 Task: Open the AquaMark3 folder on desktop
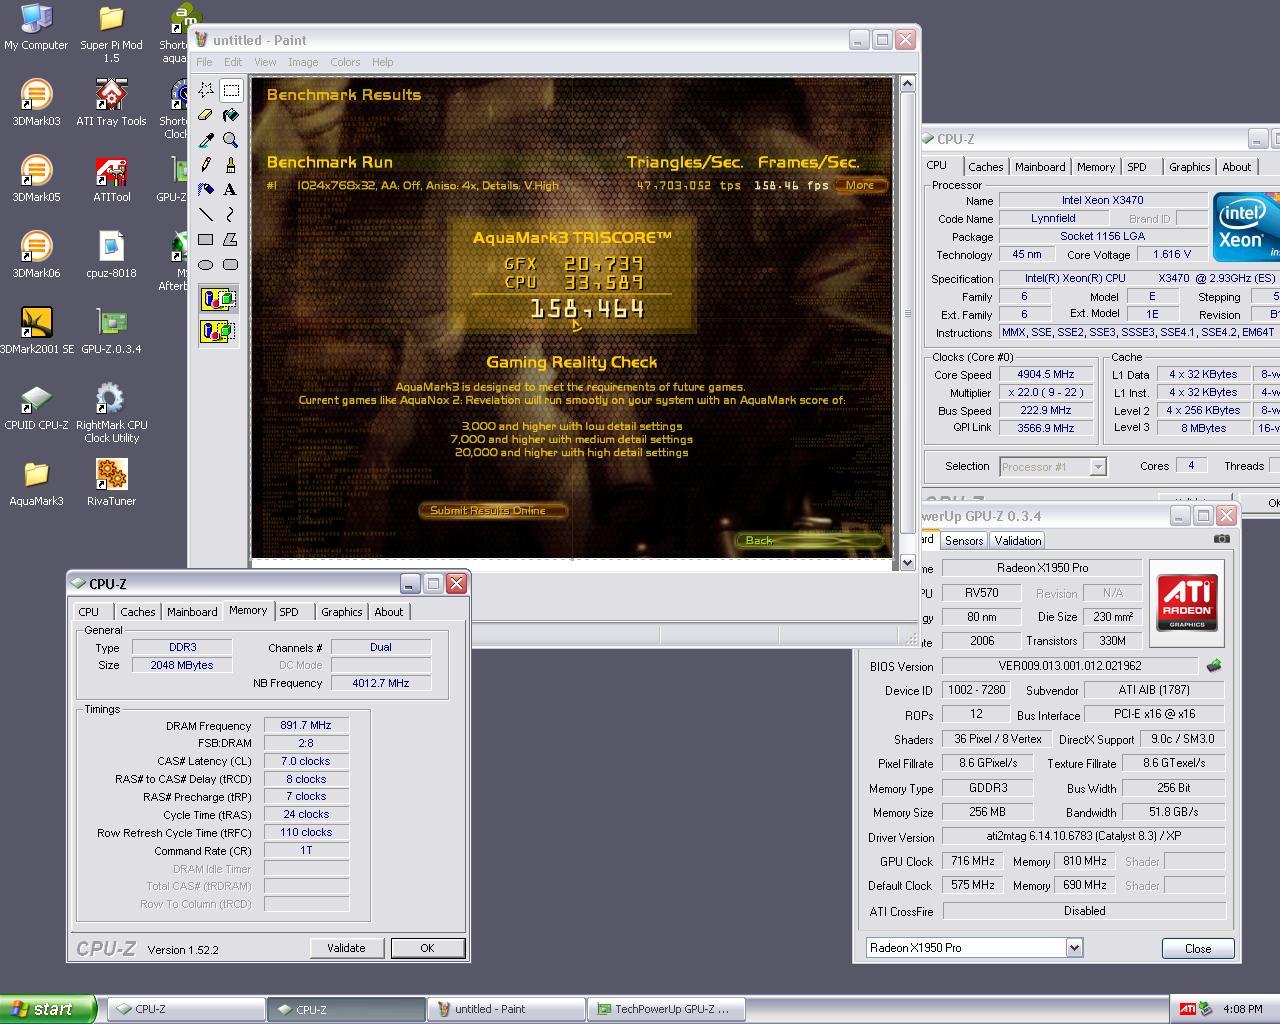[x=36, y=483]
